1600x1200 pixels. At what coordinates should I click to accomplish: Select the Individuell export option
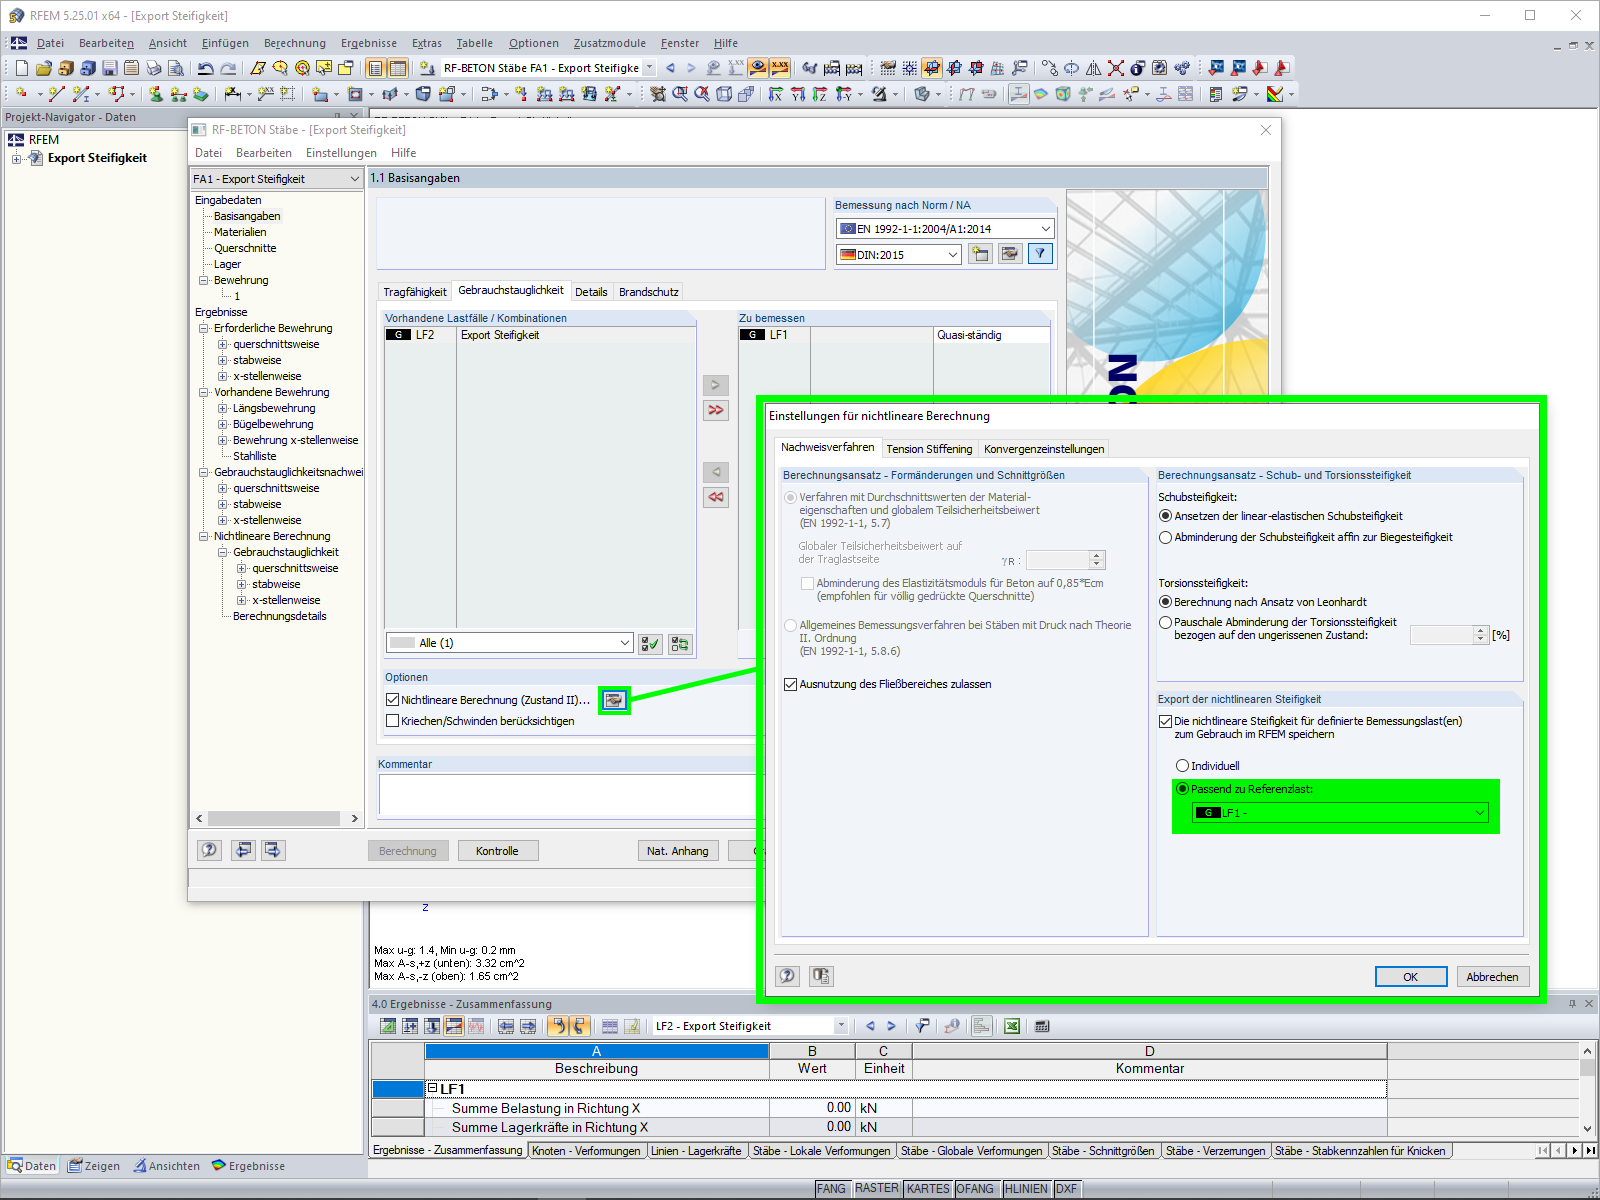pyautogui.click(x=1183, y=766)
